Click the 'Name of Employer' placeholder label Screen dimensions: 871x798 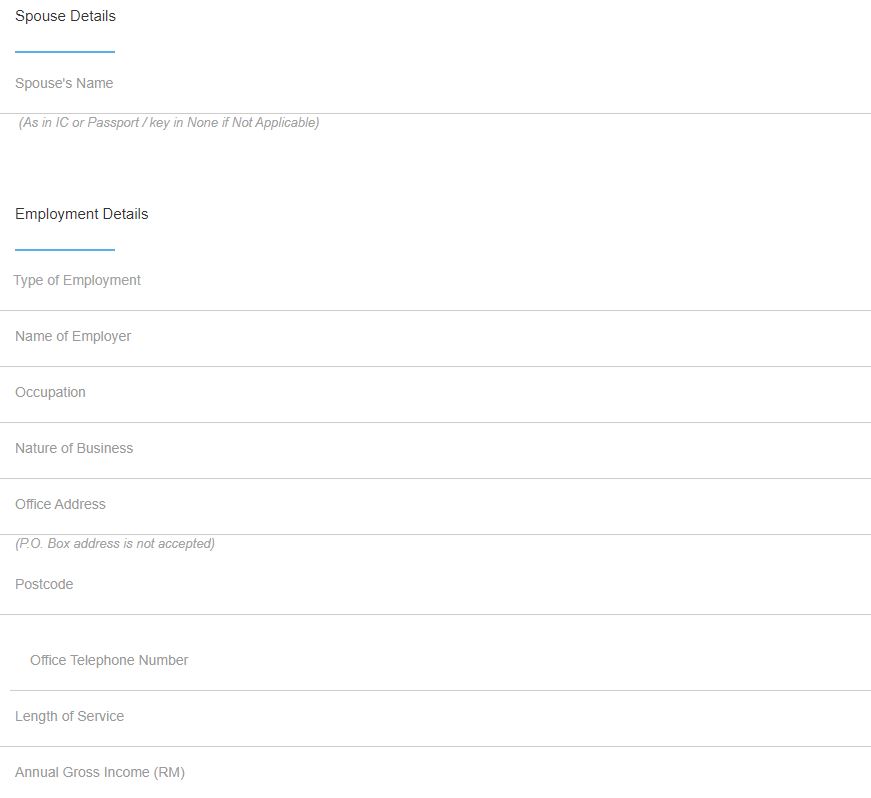73,337
